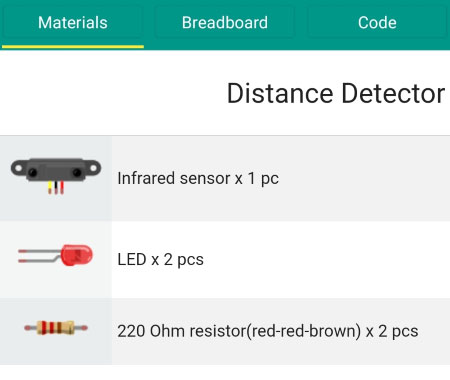The width and height of the screenshot is (450, 380).
Task: Click the sensor's left mounting hole
Action: 18,168
